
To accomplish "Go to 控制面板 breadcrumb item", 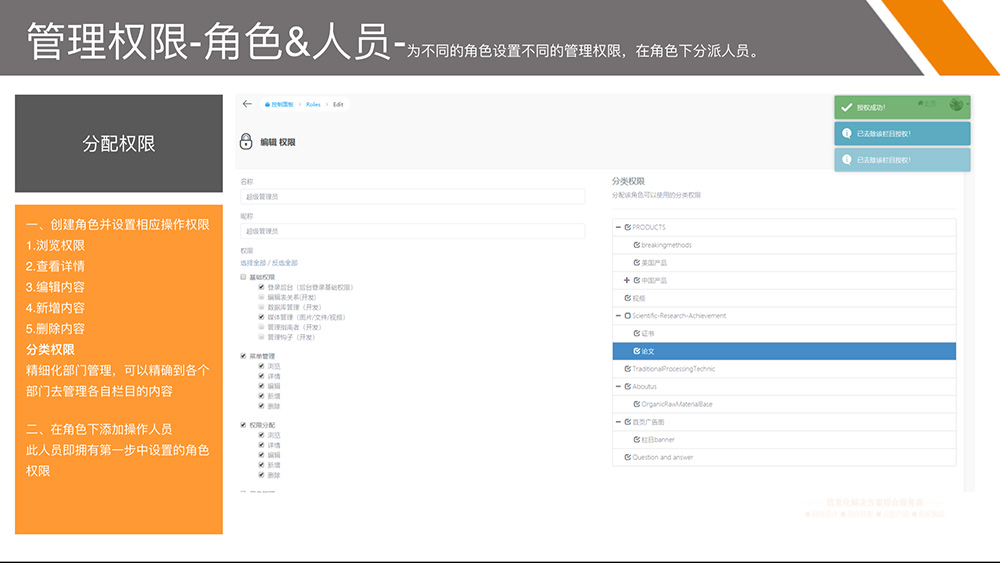I will [x=284, y=104].
